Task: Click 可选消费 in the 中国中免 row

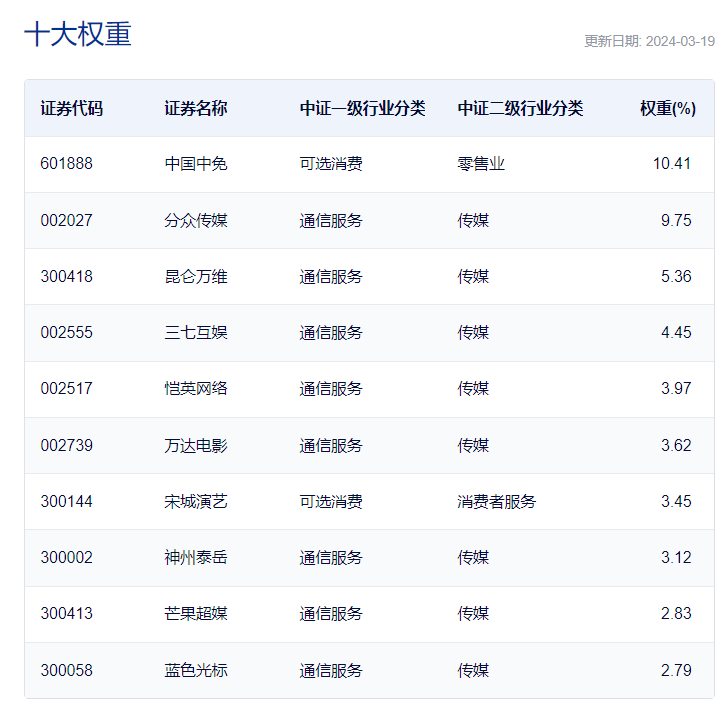Action: click(331, 164)
